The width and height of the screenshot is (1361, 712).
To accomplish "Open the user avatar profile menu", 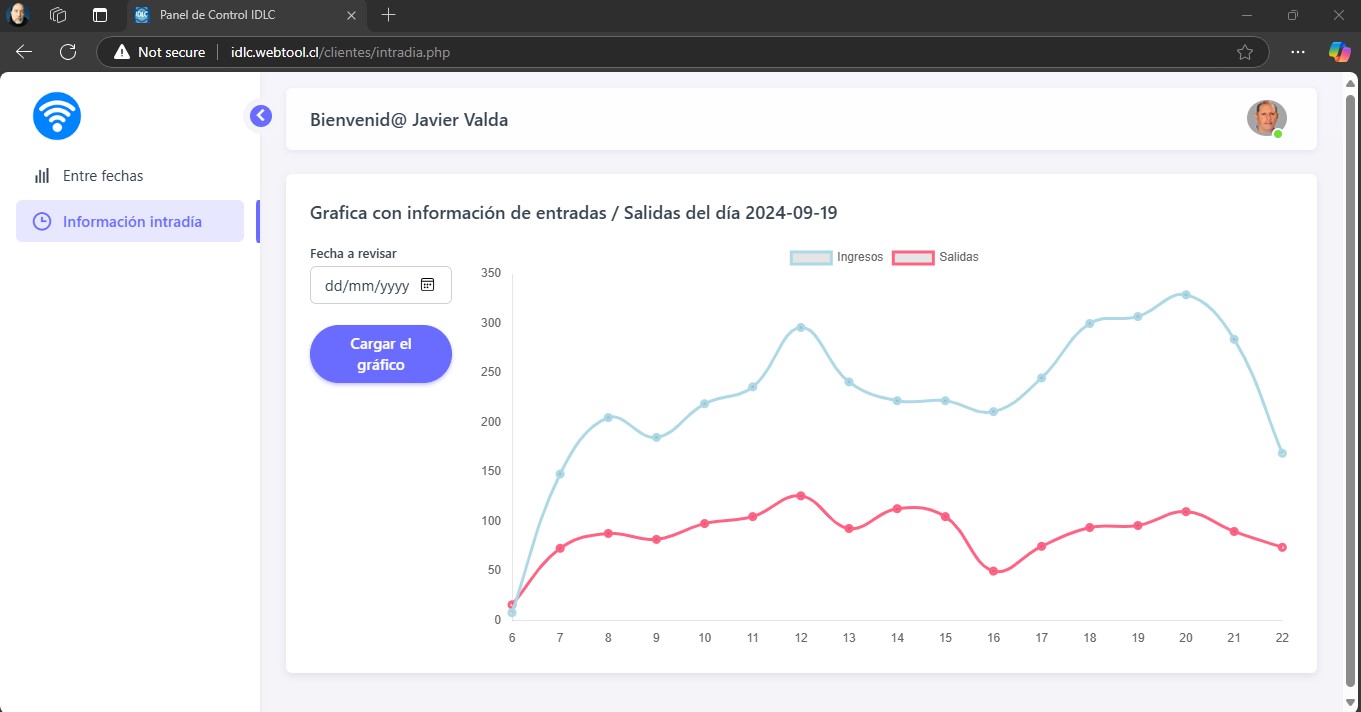I will [x=1266, y=118].
